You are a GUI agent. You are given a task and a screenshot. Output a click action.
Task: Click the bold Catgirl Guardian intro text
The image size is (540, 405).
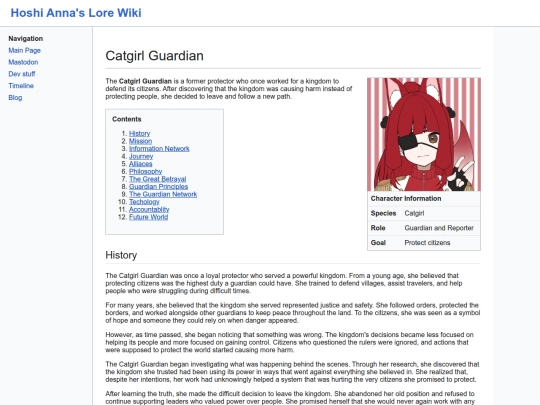pos(145,81)
